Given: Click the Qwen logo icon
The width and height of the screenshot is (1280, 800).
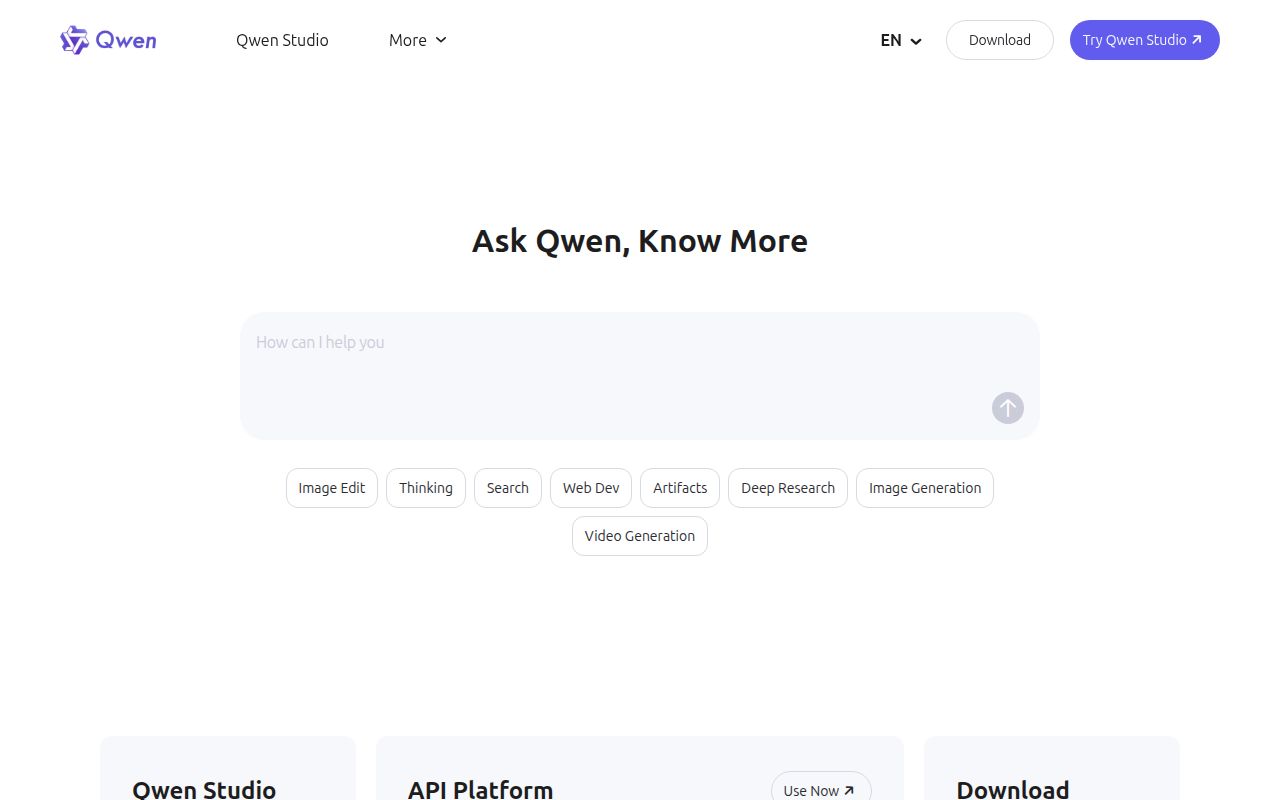Looking at the screenshot, I should [x=75, y=40].
